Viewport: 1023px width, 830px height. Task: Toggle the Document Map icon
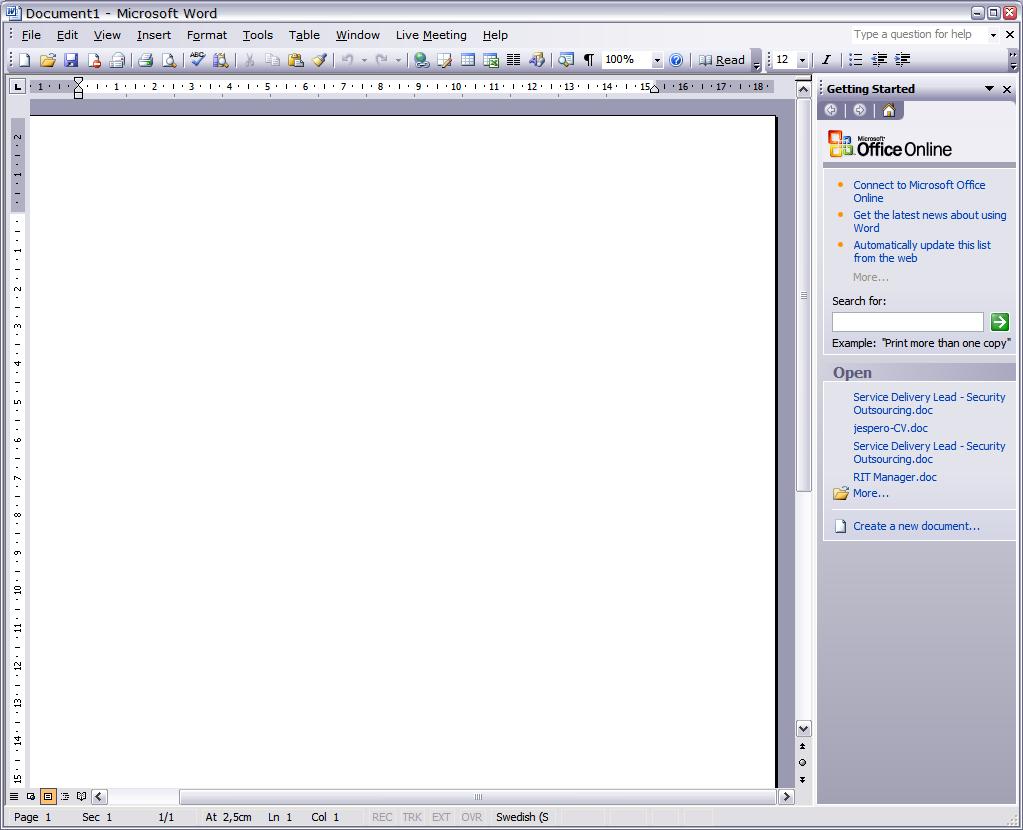(x=566, y=60)
